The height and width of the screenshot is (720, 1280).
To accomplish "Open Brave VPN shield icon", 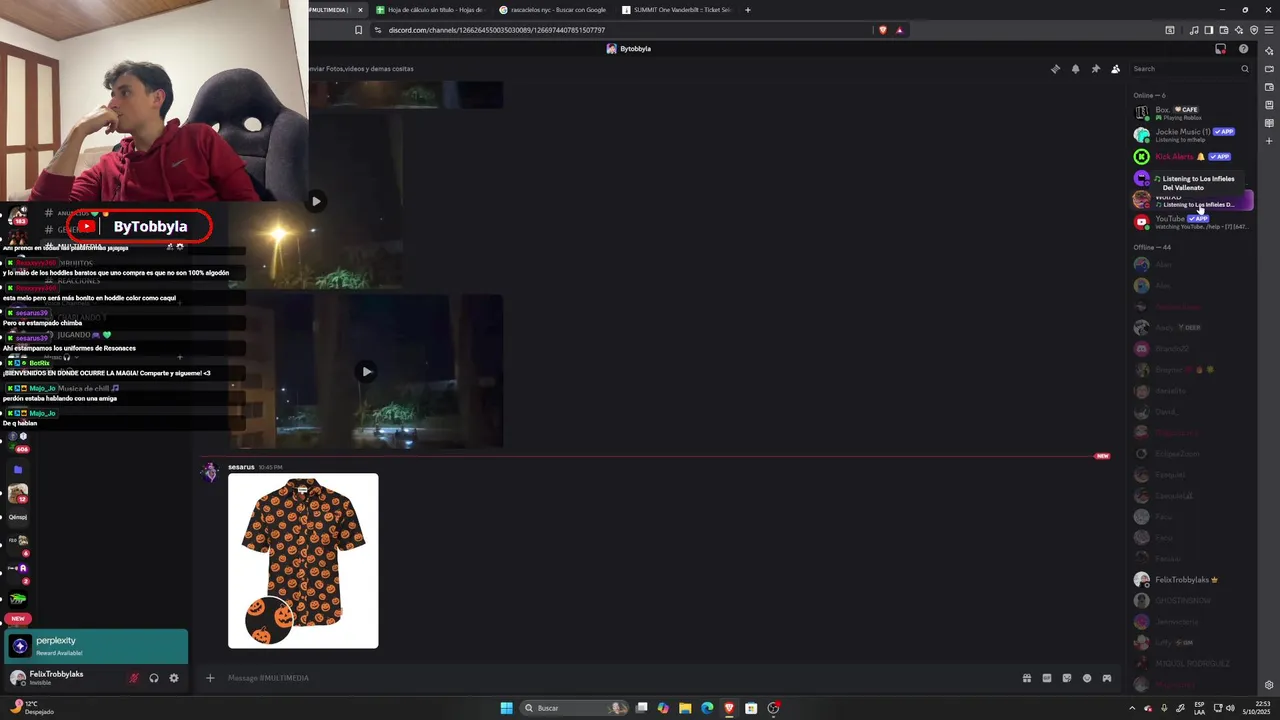I will [1254, 30].
